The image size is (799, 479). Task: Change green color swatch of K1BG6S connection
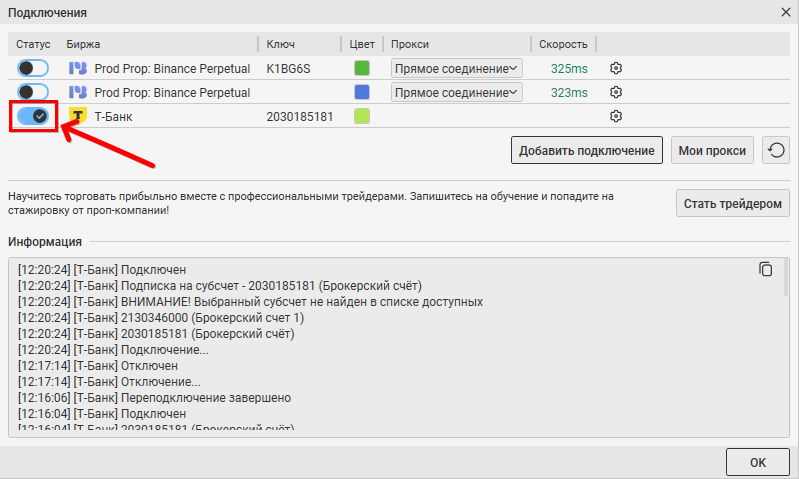coord(362,68)
